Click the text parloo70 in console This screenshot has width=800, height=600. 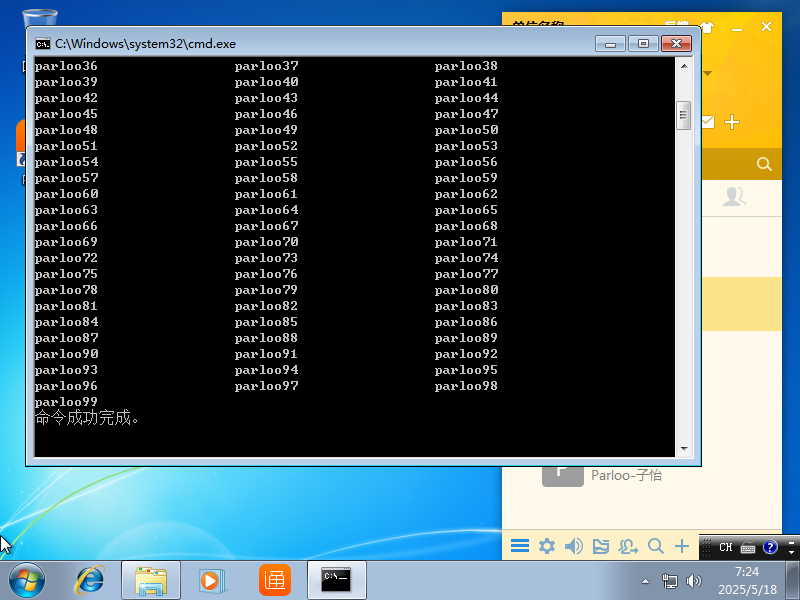tap(266, 242)
